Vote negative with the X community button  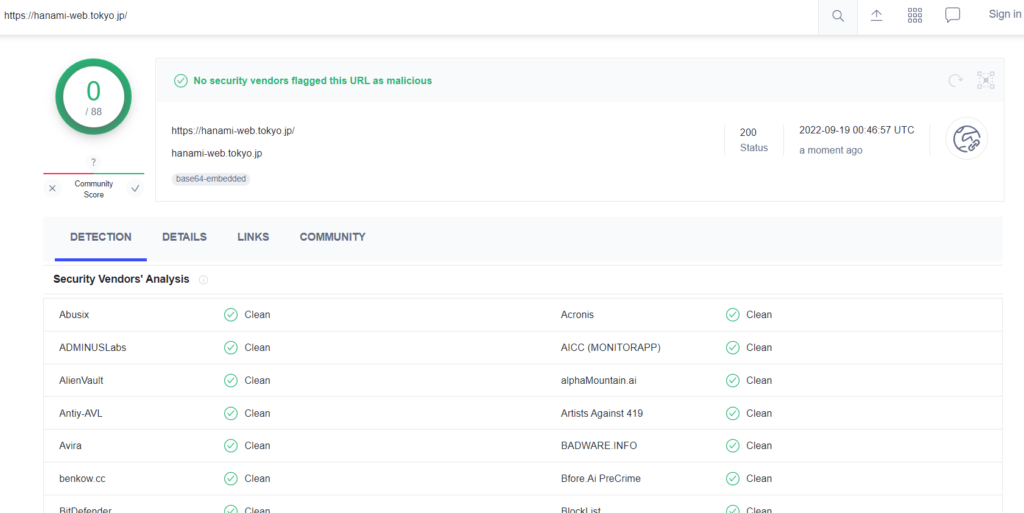(52, 189)
